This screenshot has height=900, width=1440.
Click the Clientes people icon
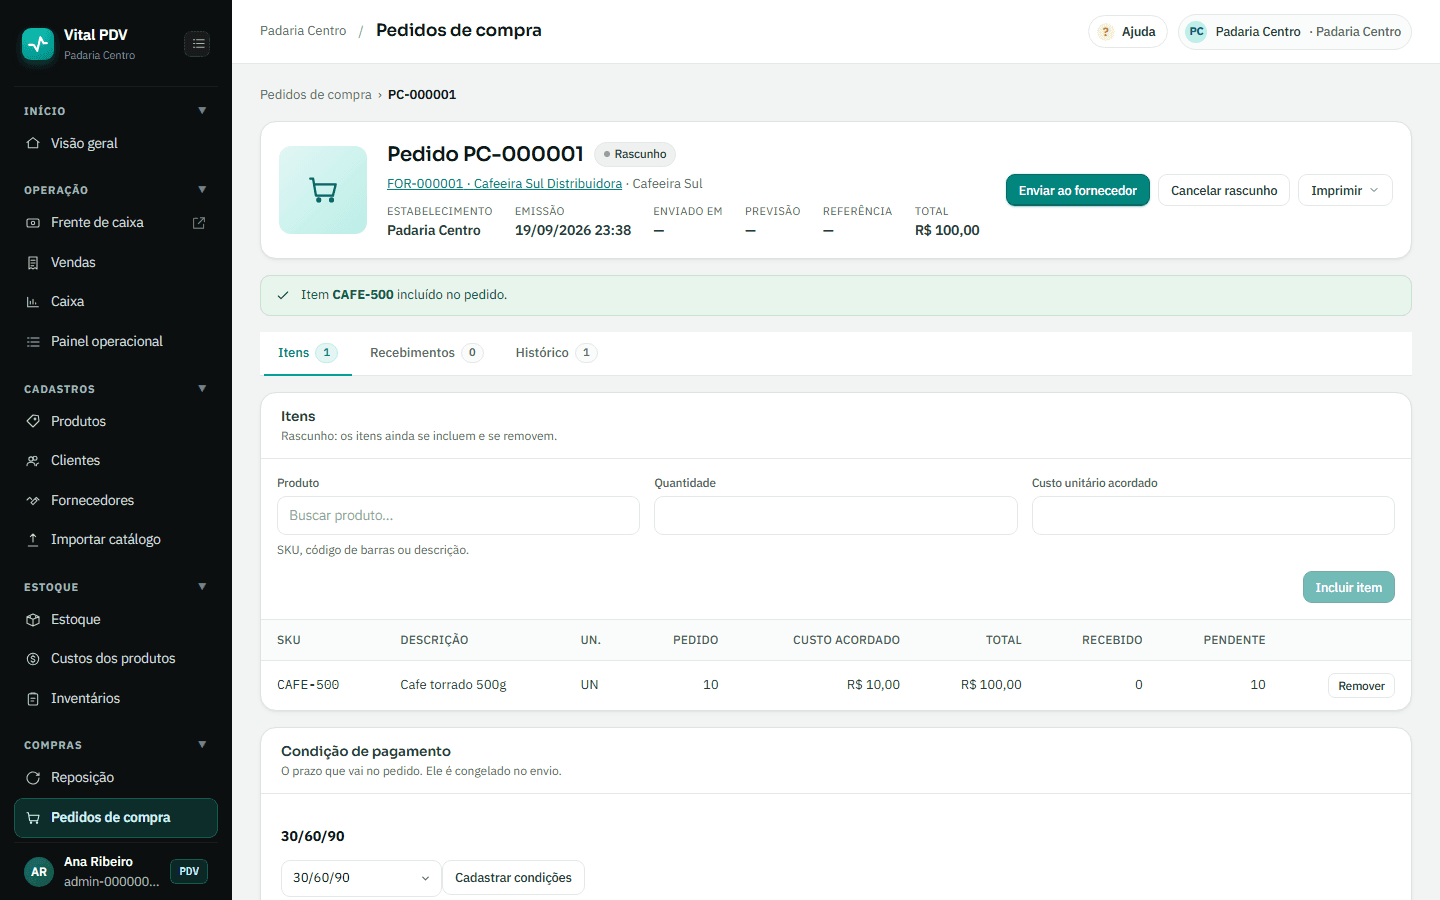(x=33, y=461)
